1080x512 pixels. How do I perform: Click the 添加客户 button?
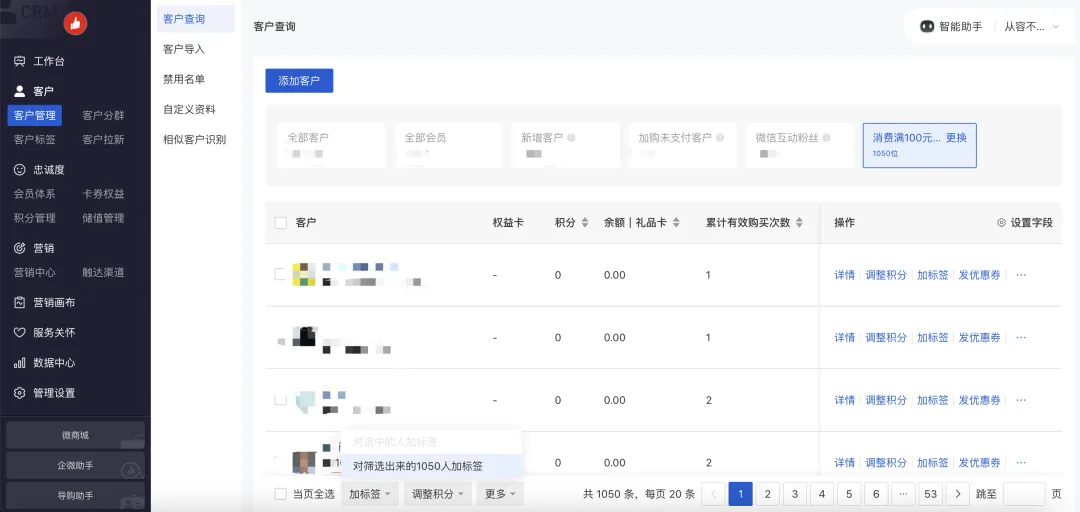299,81
